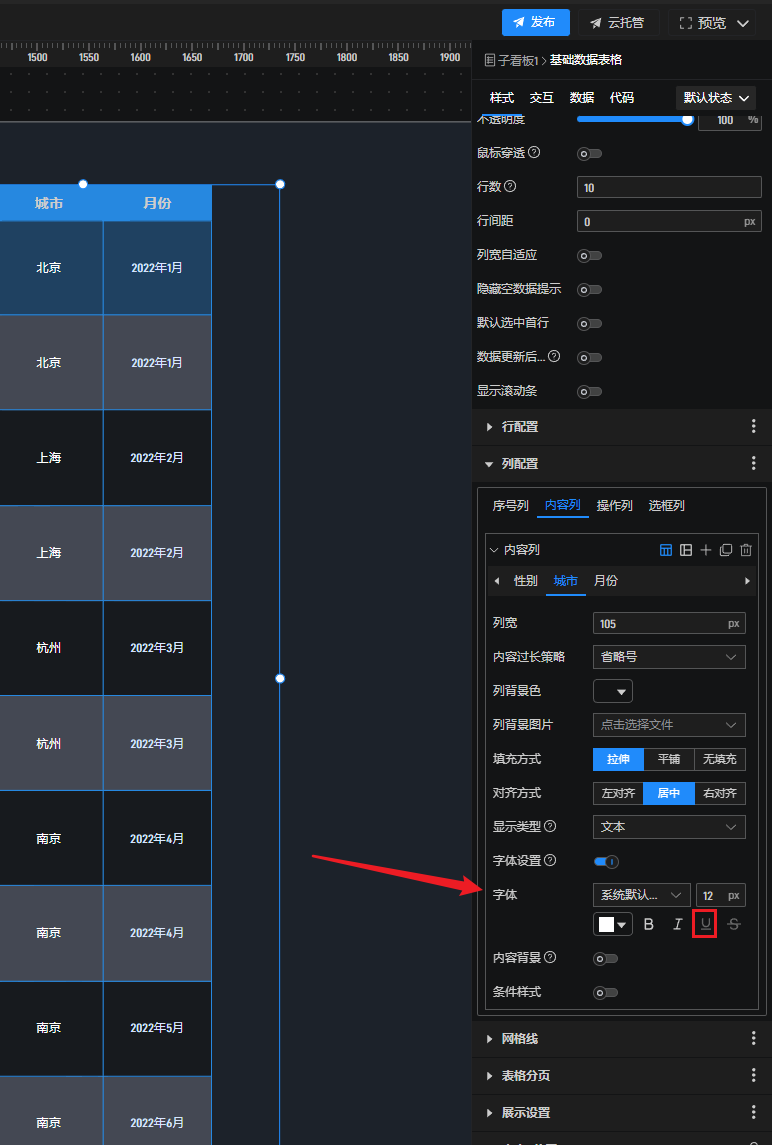Viewport: 772px width, 1145px height.
Task: Toggle underline for the column font
Action: (x=705, y=925)
